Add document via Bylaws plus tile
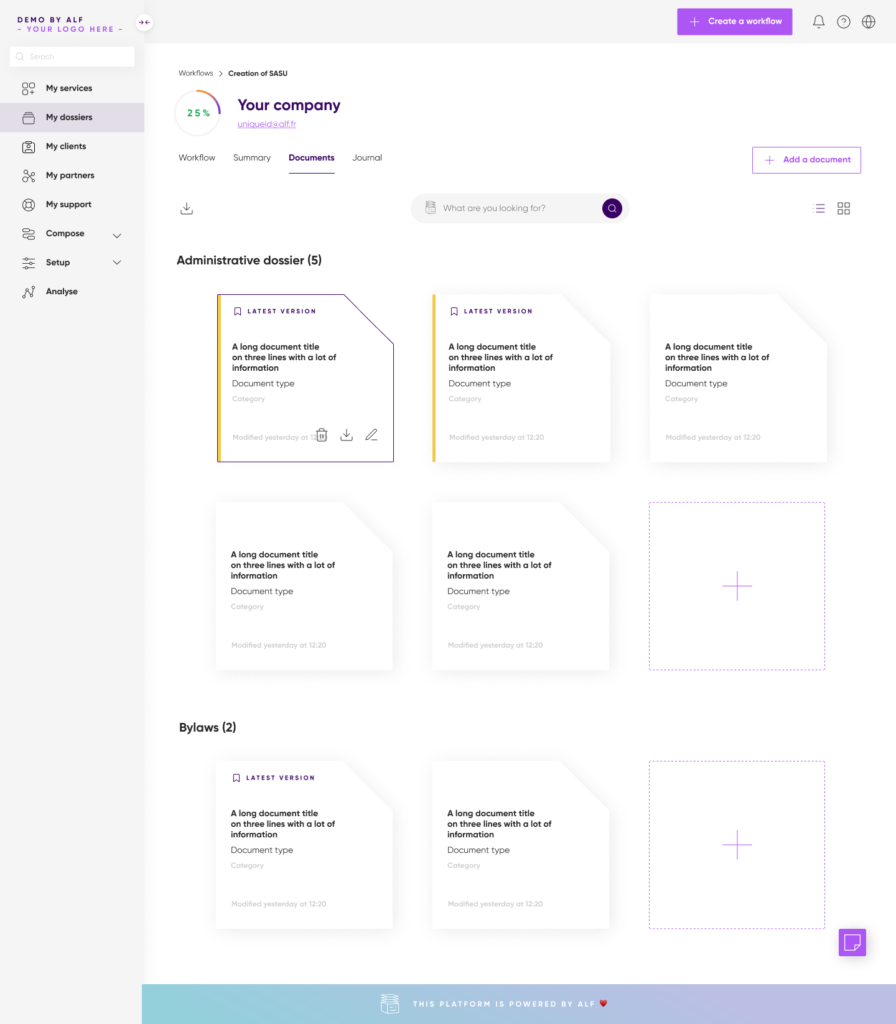The image size is (896, 1024). (x=737, y=844)
